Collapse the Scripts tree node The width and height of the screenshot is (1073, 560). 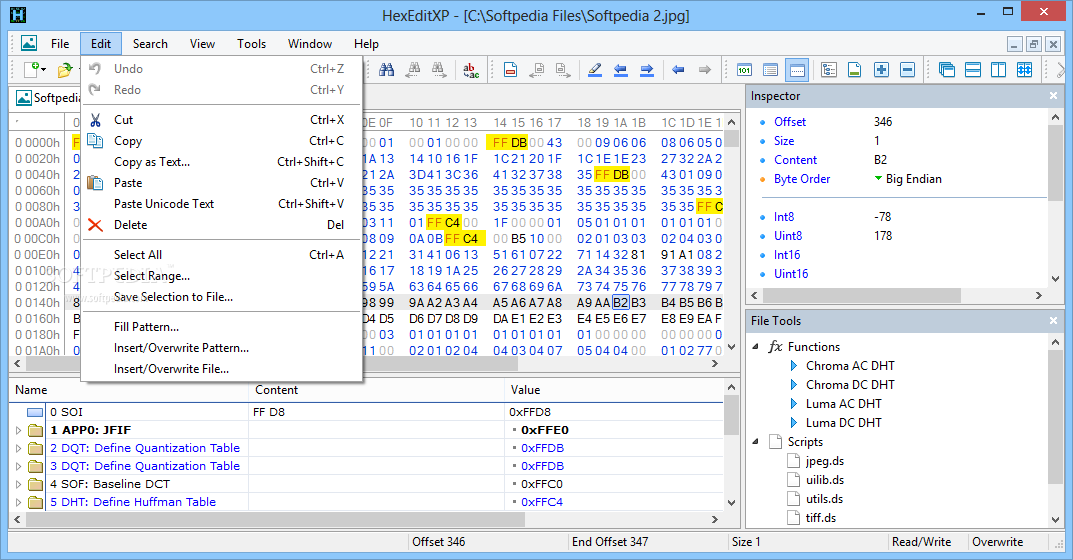tap(755, 442)
